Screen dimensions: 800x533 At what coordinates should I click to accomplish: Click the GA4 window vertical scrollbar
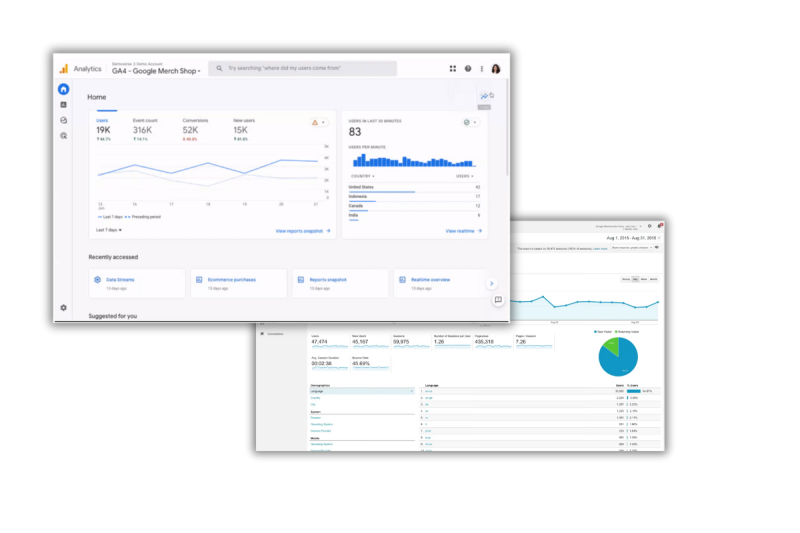coord(507,128)
